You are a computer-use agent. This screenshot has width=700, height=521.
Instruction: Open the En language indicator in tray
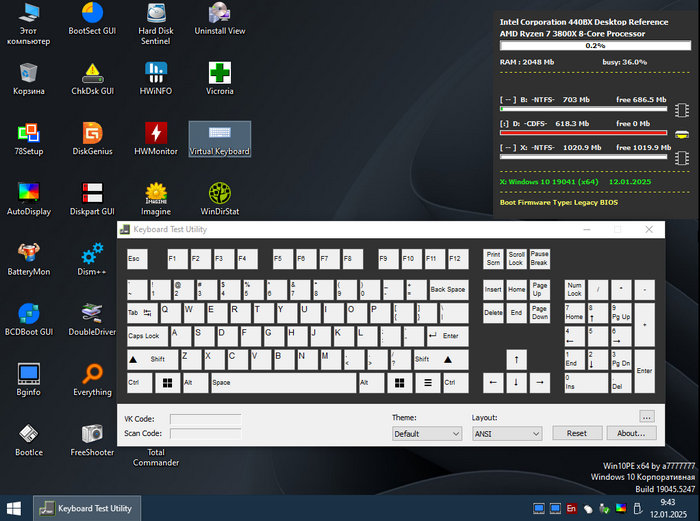point(571,508)
